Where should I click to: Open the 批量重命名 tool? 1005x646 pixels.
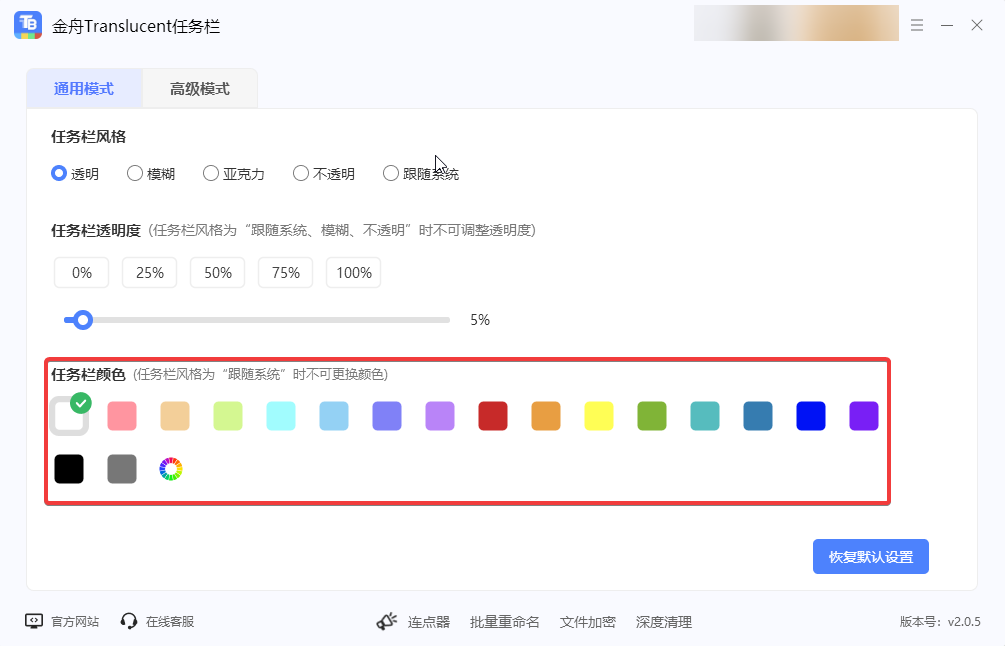click(x=505, y=621)
